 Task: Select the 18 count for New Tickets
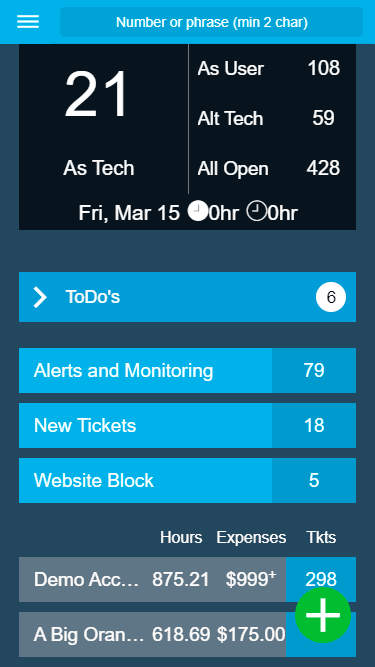click(x=314, y=425)
